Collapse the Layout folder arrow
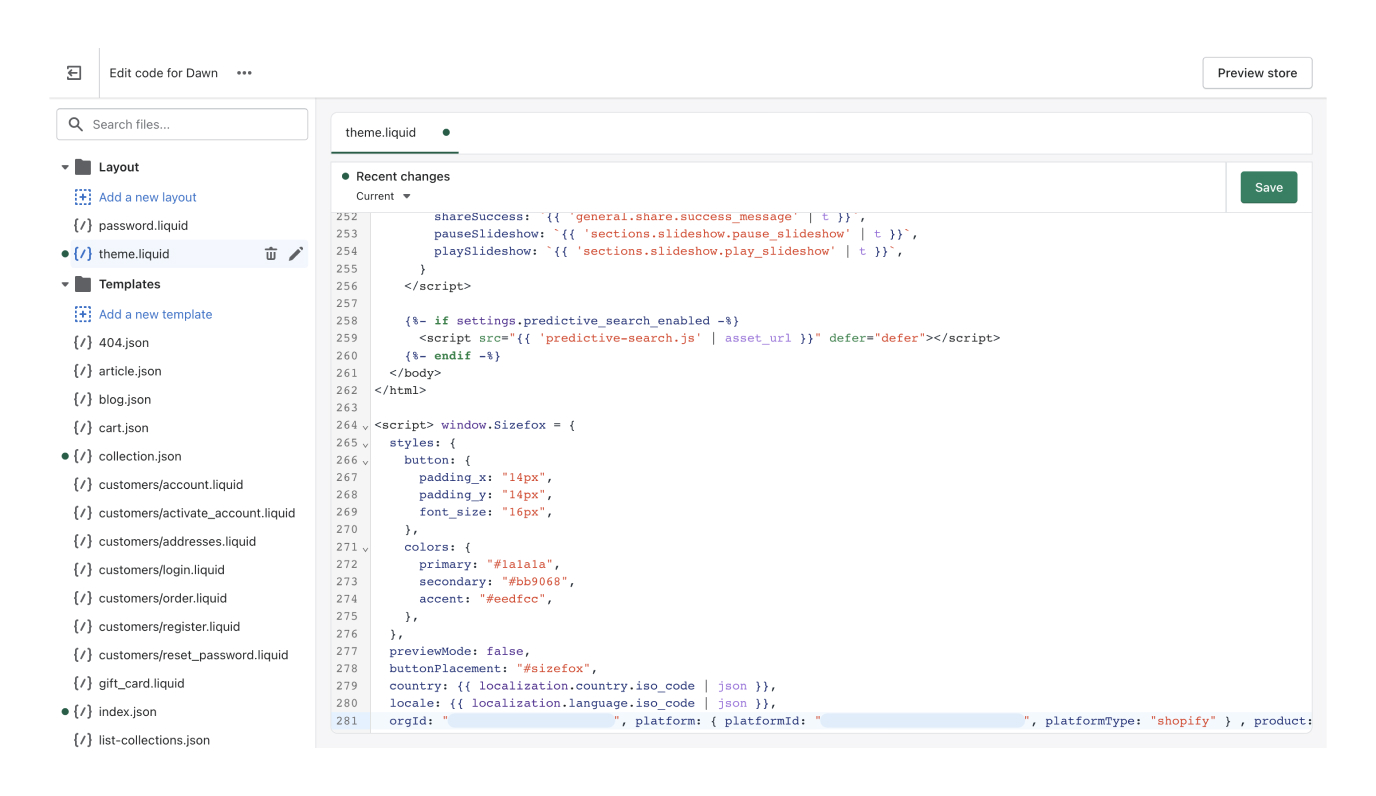Image resolution: width=1376 pixels, height=796 pixels. click(65, 168)
